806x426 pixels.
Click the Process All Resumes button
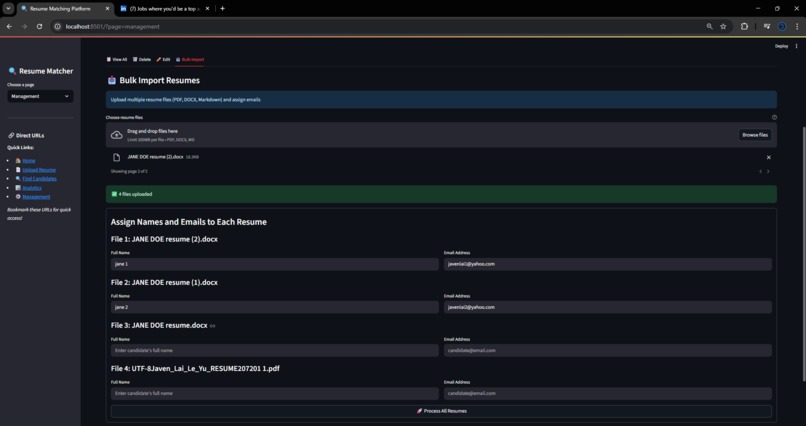(x=441, y=411)
